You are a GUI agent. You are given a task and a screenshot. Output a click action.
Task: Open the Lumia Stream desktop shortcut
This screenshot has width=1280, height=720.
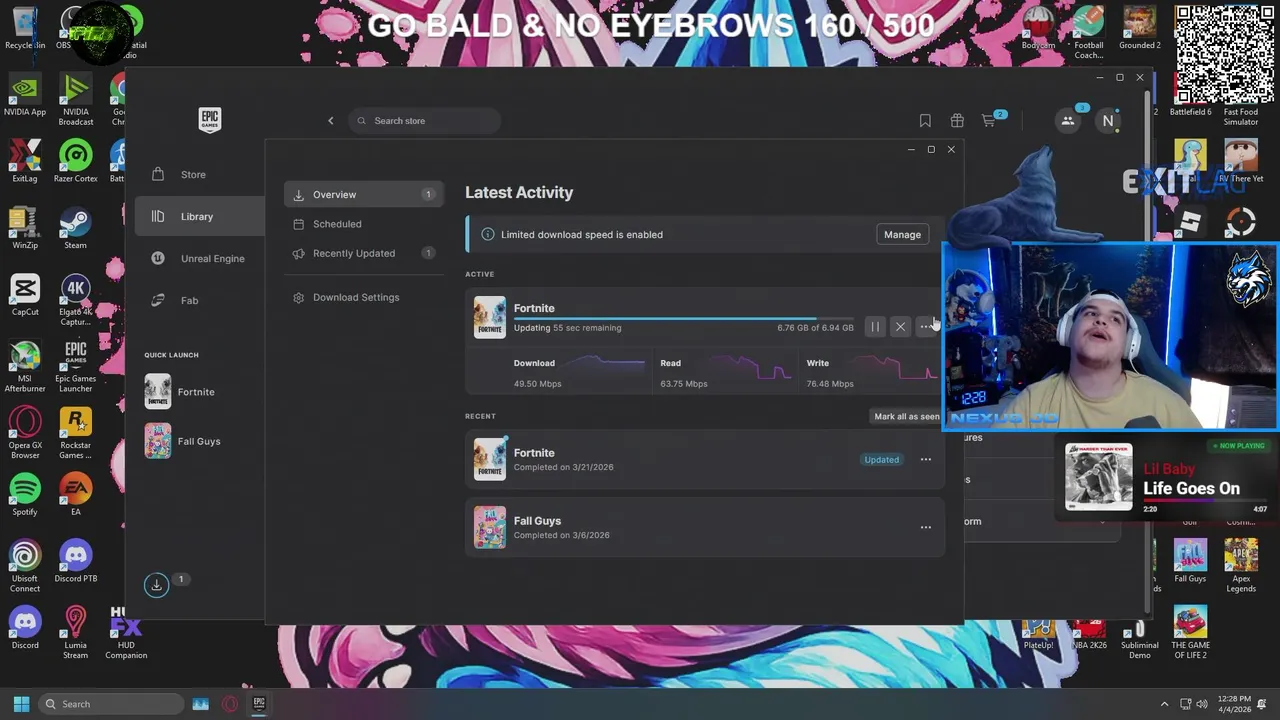coord(75,633)
